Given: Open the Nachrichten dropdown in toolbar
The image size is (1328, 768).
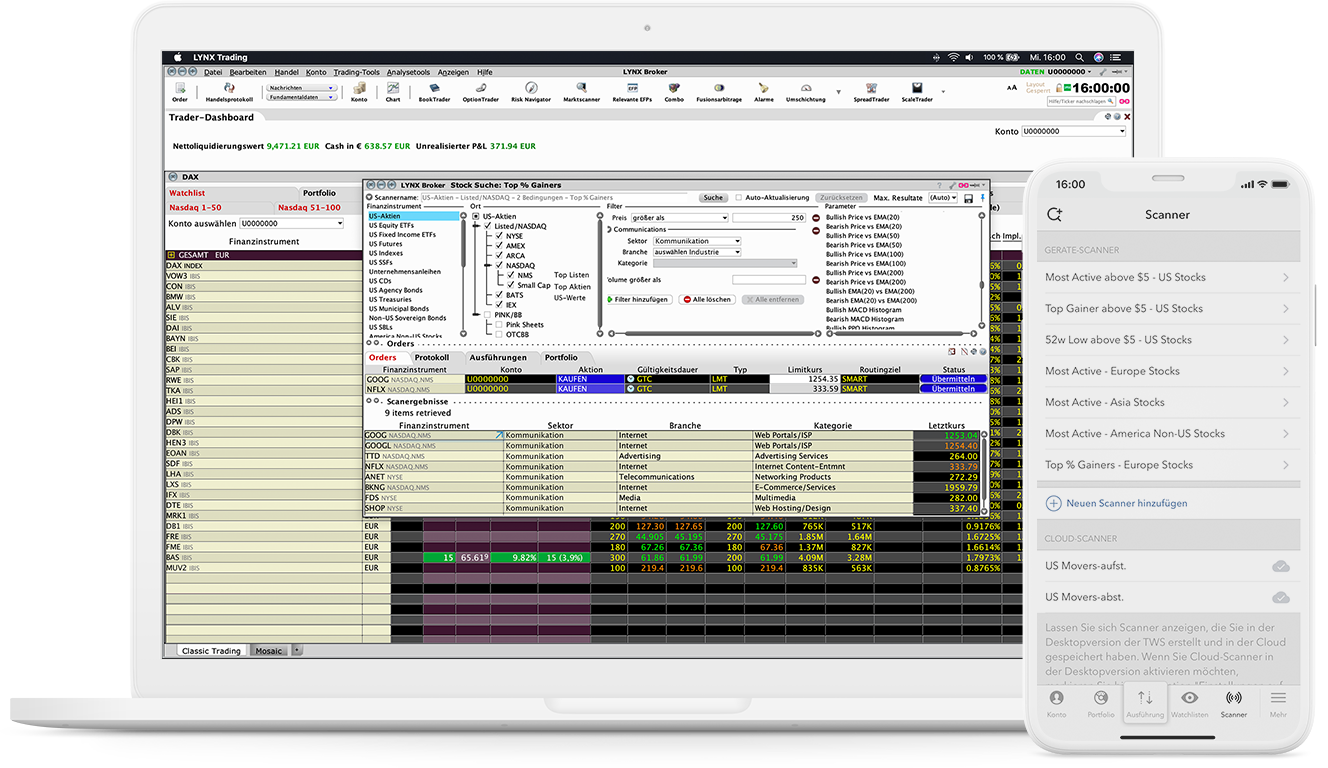Looking at the screenshot, I should tap(302, 88).
